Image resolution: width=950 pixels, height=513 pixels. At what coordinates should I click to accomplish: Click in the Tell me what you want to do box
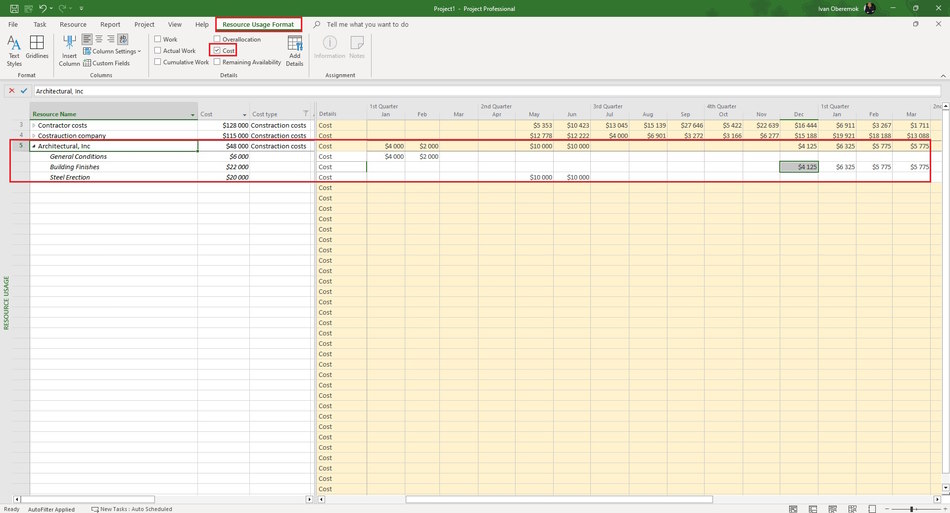click(368, 24)
